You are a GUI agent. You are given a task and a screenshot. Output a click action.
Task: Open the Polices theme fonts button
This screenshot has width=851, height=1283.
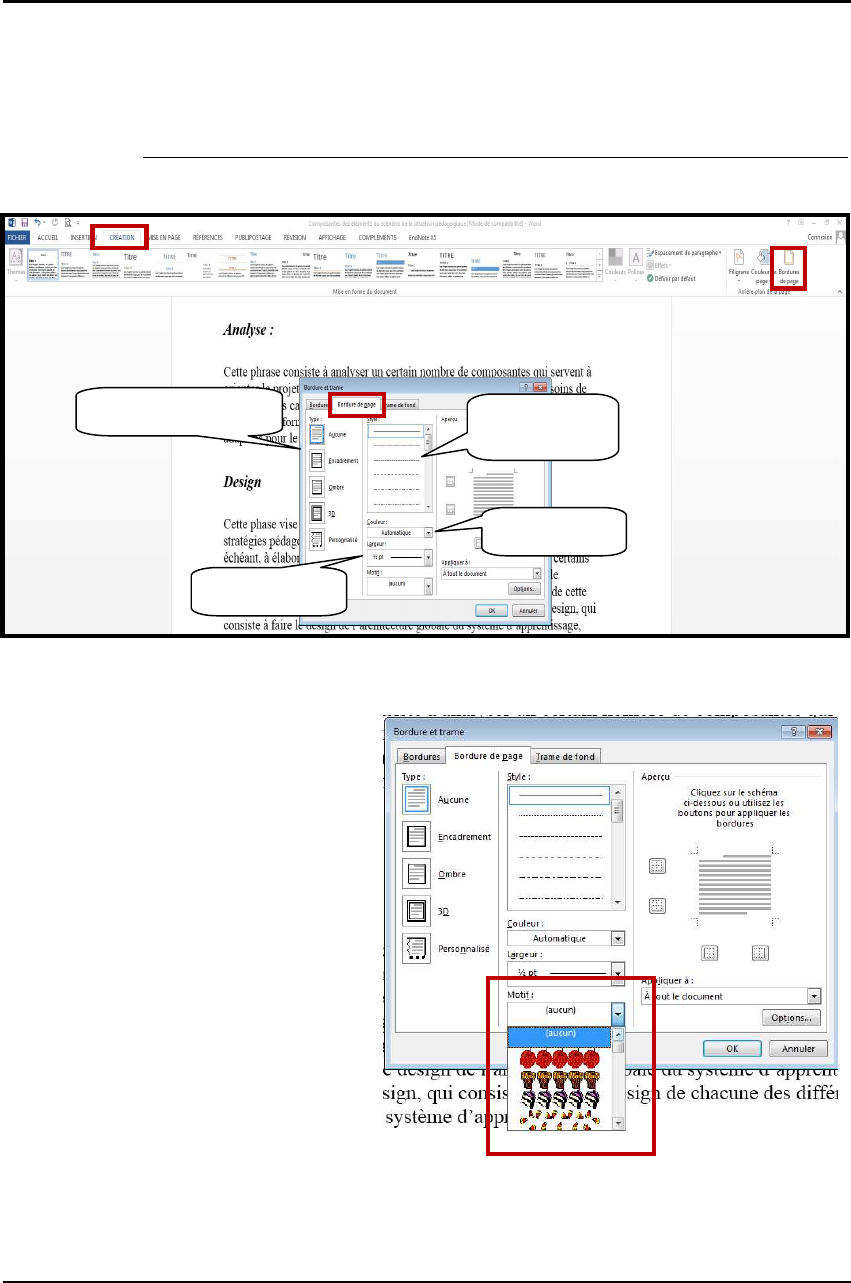(636, 265)
